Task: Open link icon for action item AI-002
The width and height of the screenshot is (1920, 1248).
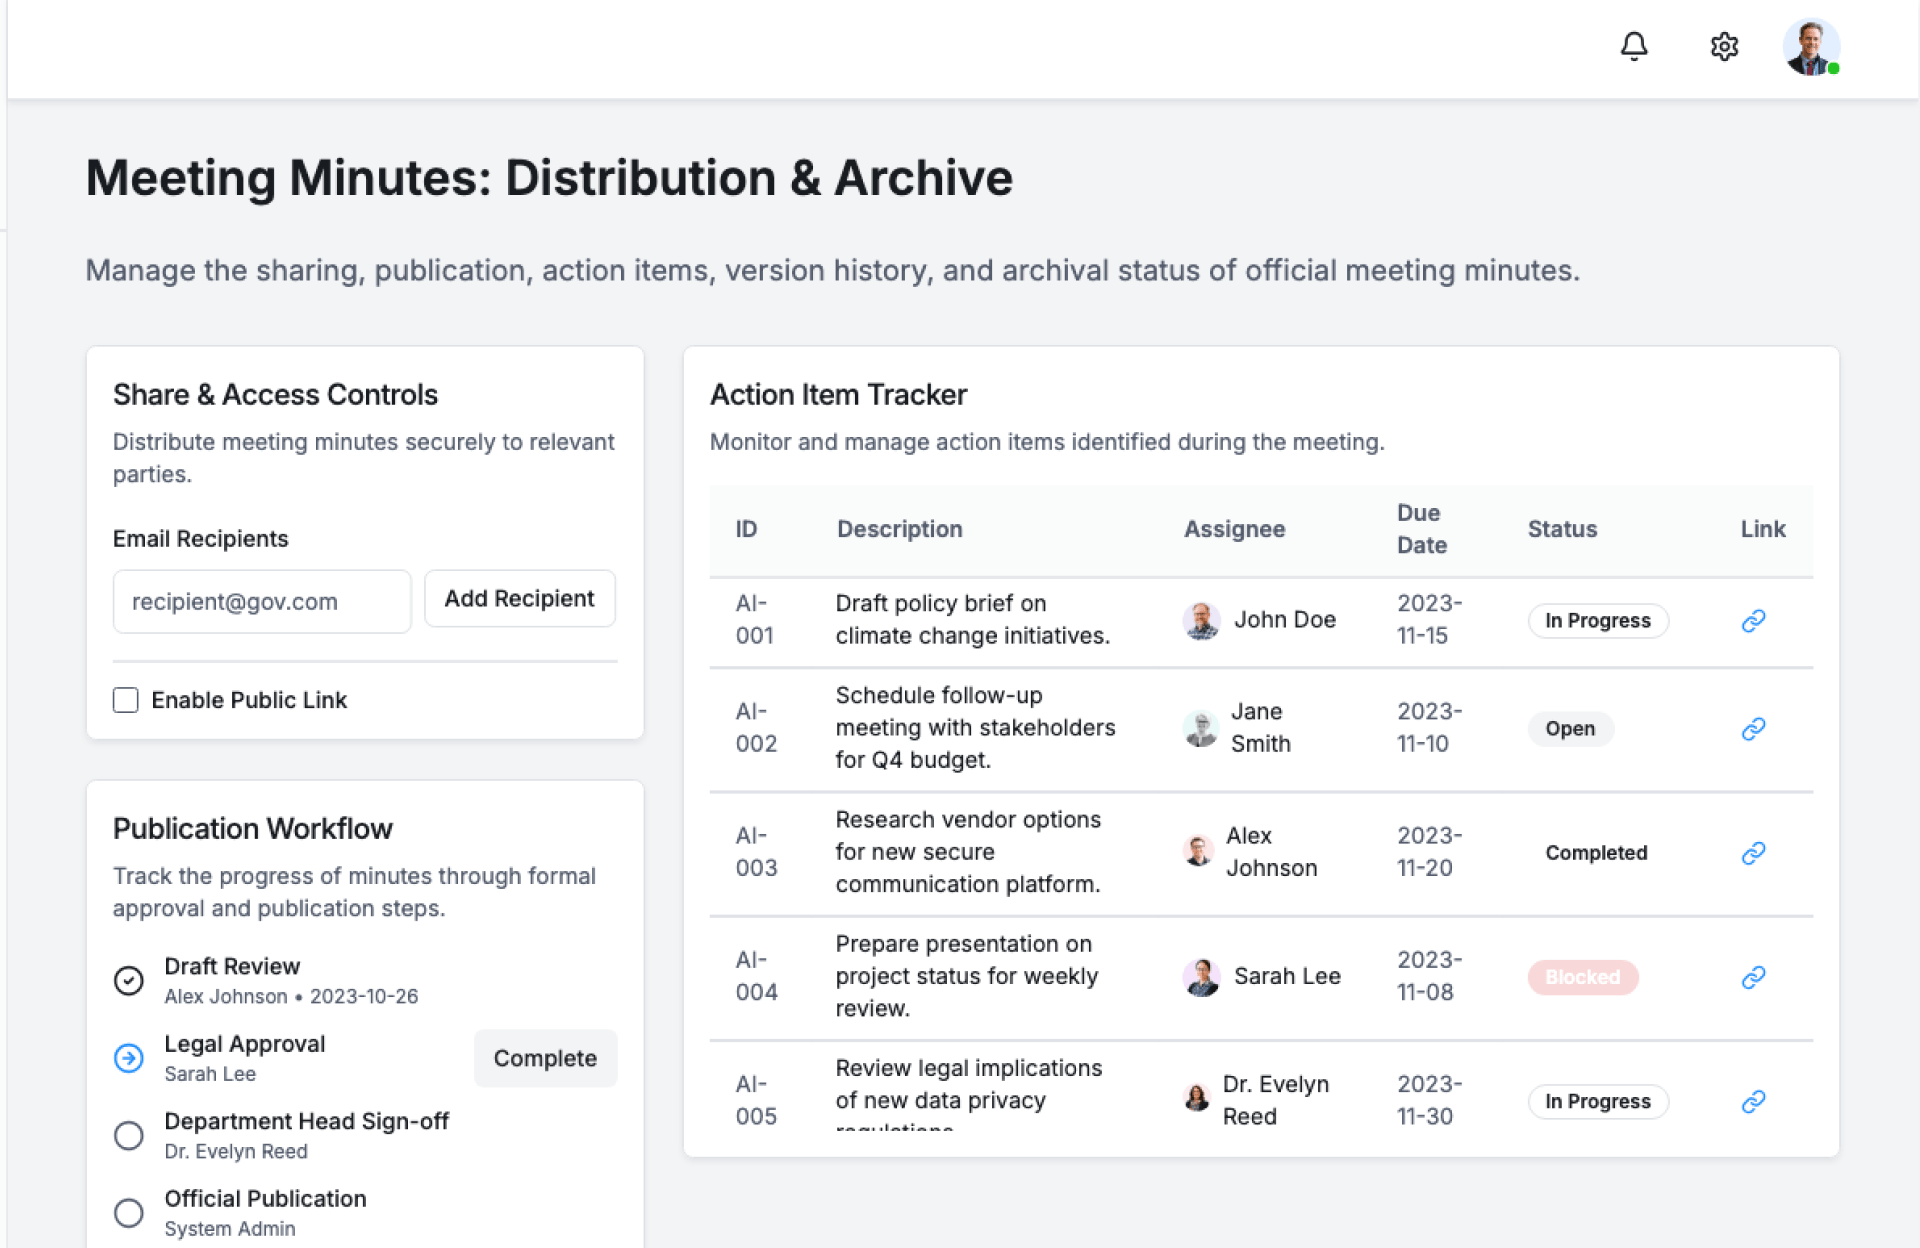Action: click(1753, 729)
